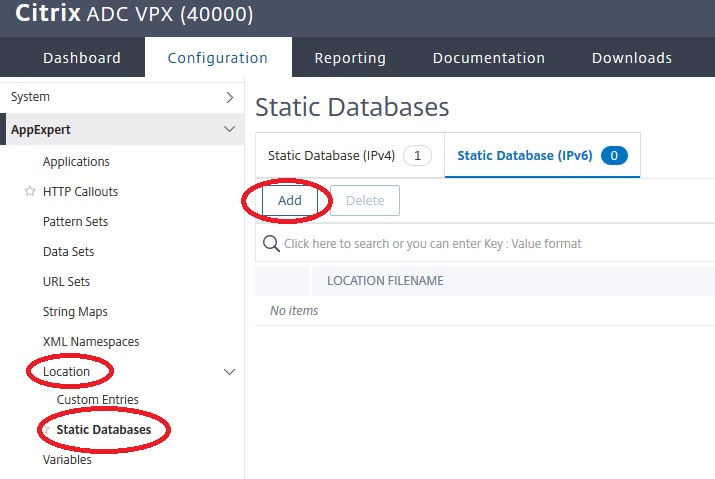The width and height of the screenshot is (715, 479).
Task: Go to Pattern Sets
Action: pyautogui.click(x=75, y=222)
